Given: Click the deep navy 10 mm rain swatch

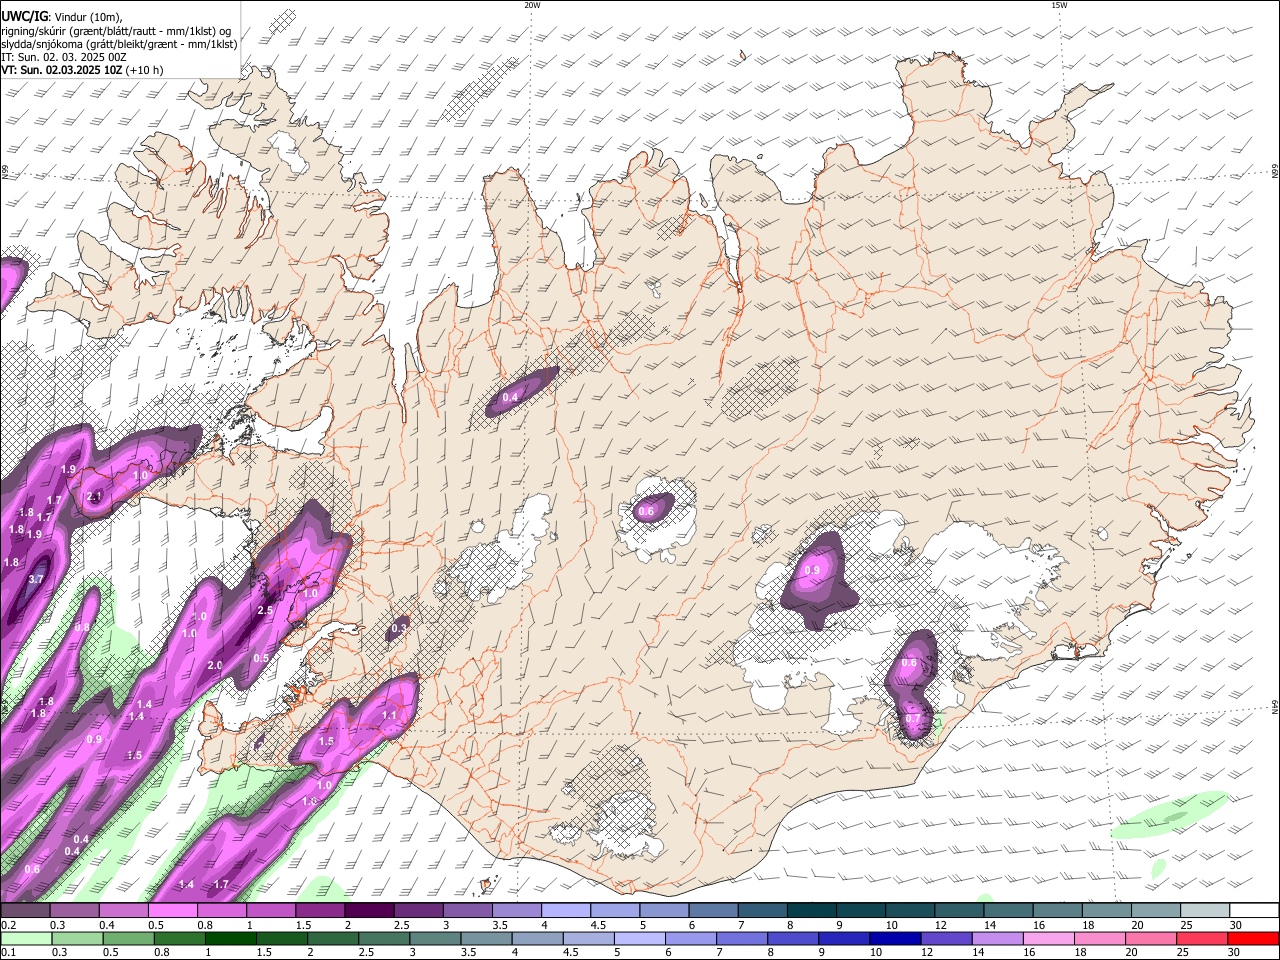Looking at the screenshot, I should tap(896, 938).
